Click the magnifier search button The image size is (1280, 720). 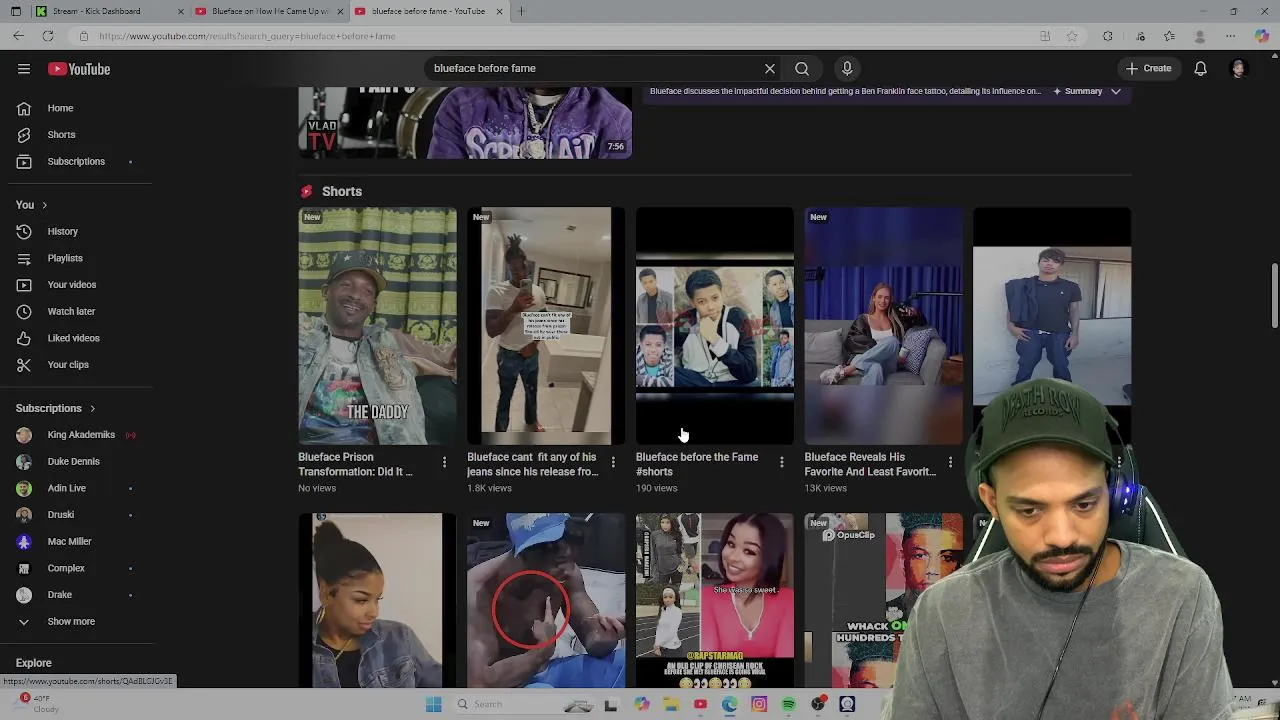(802, 69)
